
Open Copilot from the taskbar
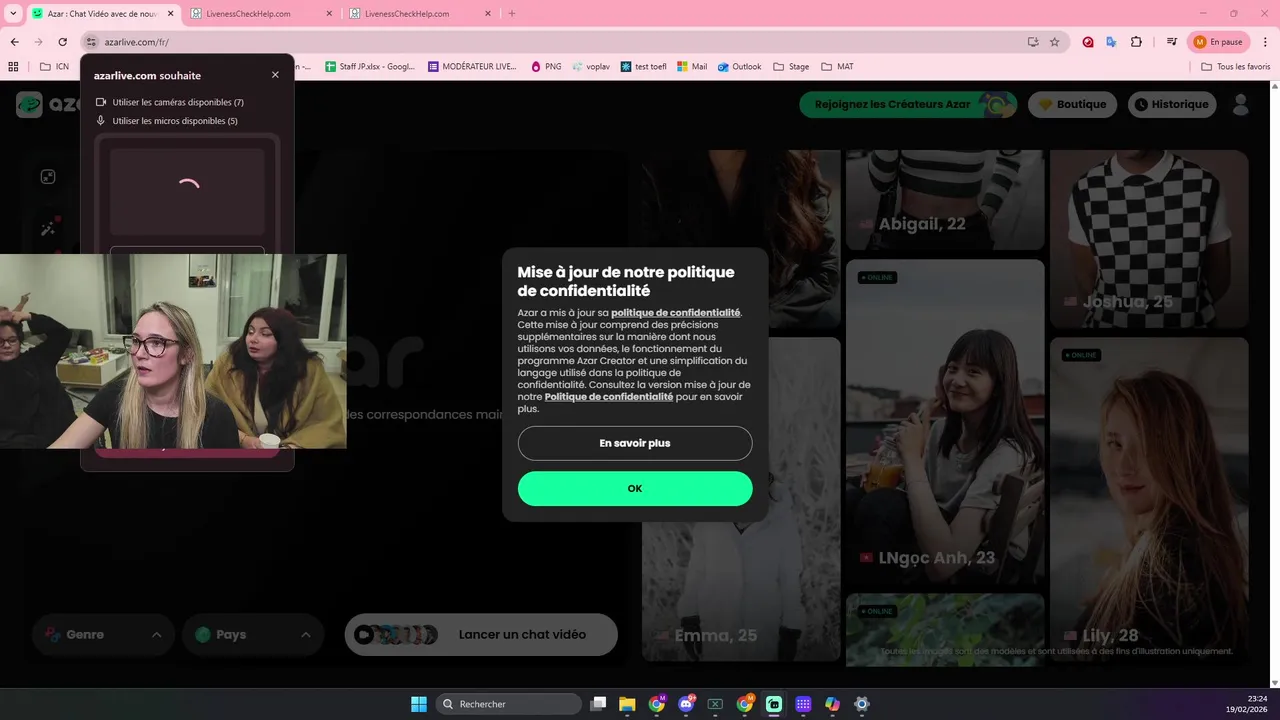(x=832, y=704)
